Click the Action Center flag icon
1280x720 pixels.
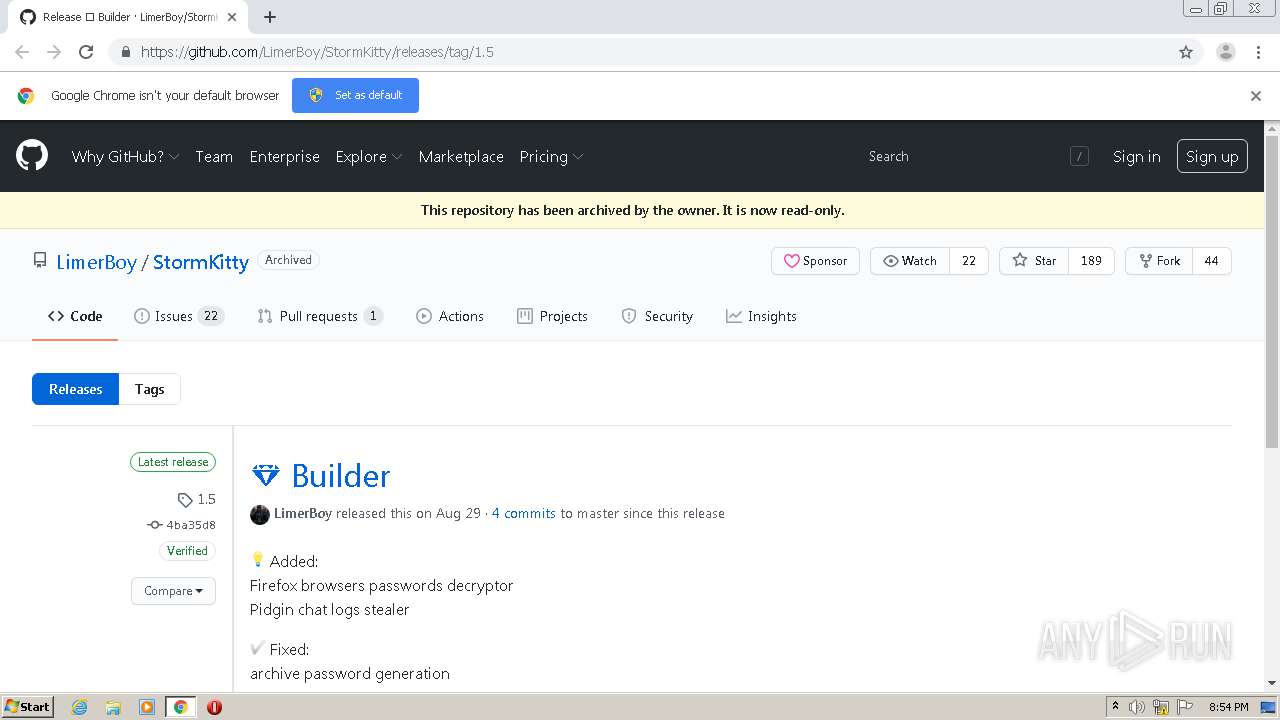coord(1186,707)
